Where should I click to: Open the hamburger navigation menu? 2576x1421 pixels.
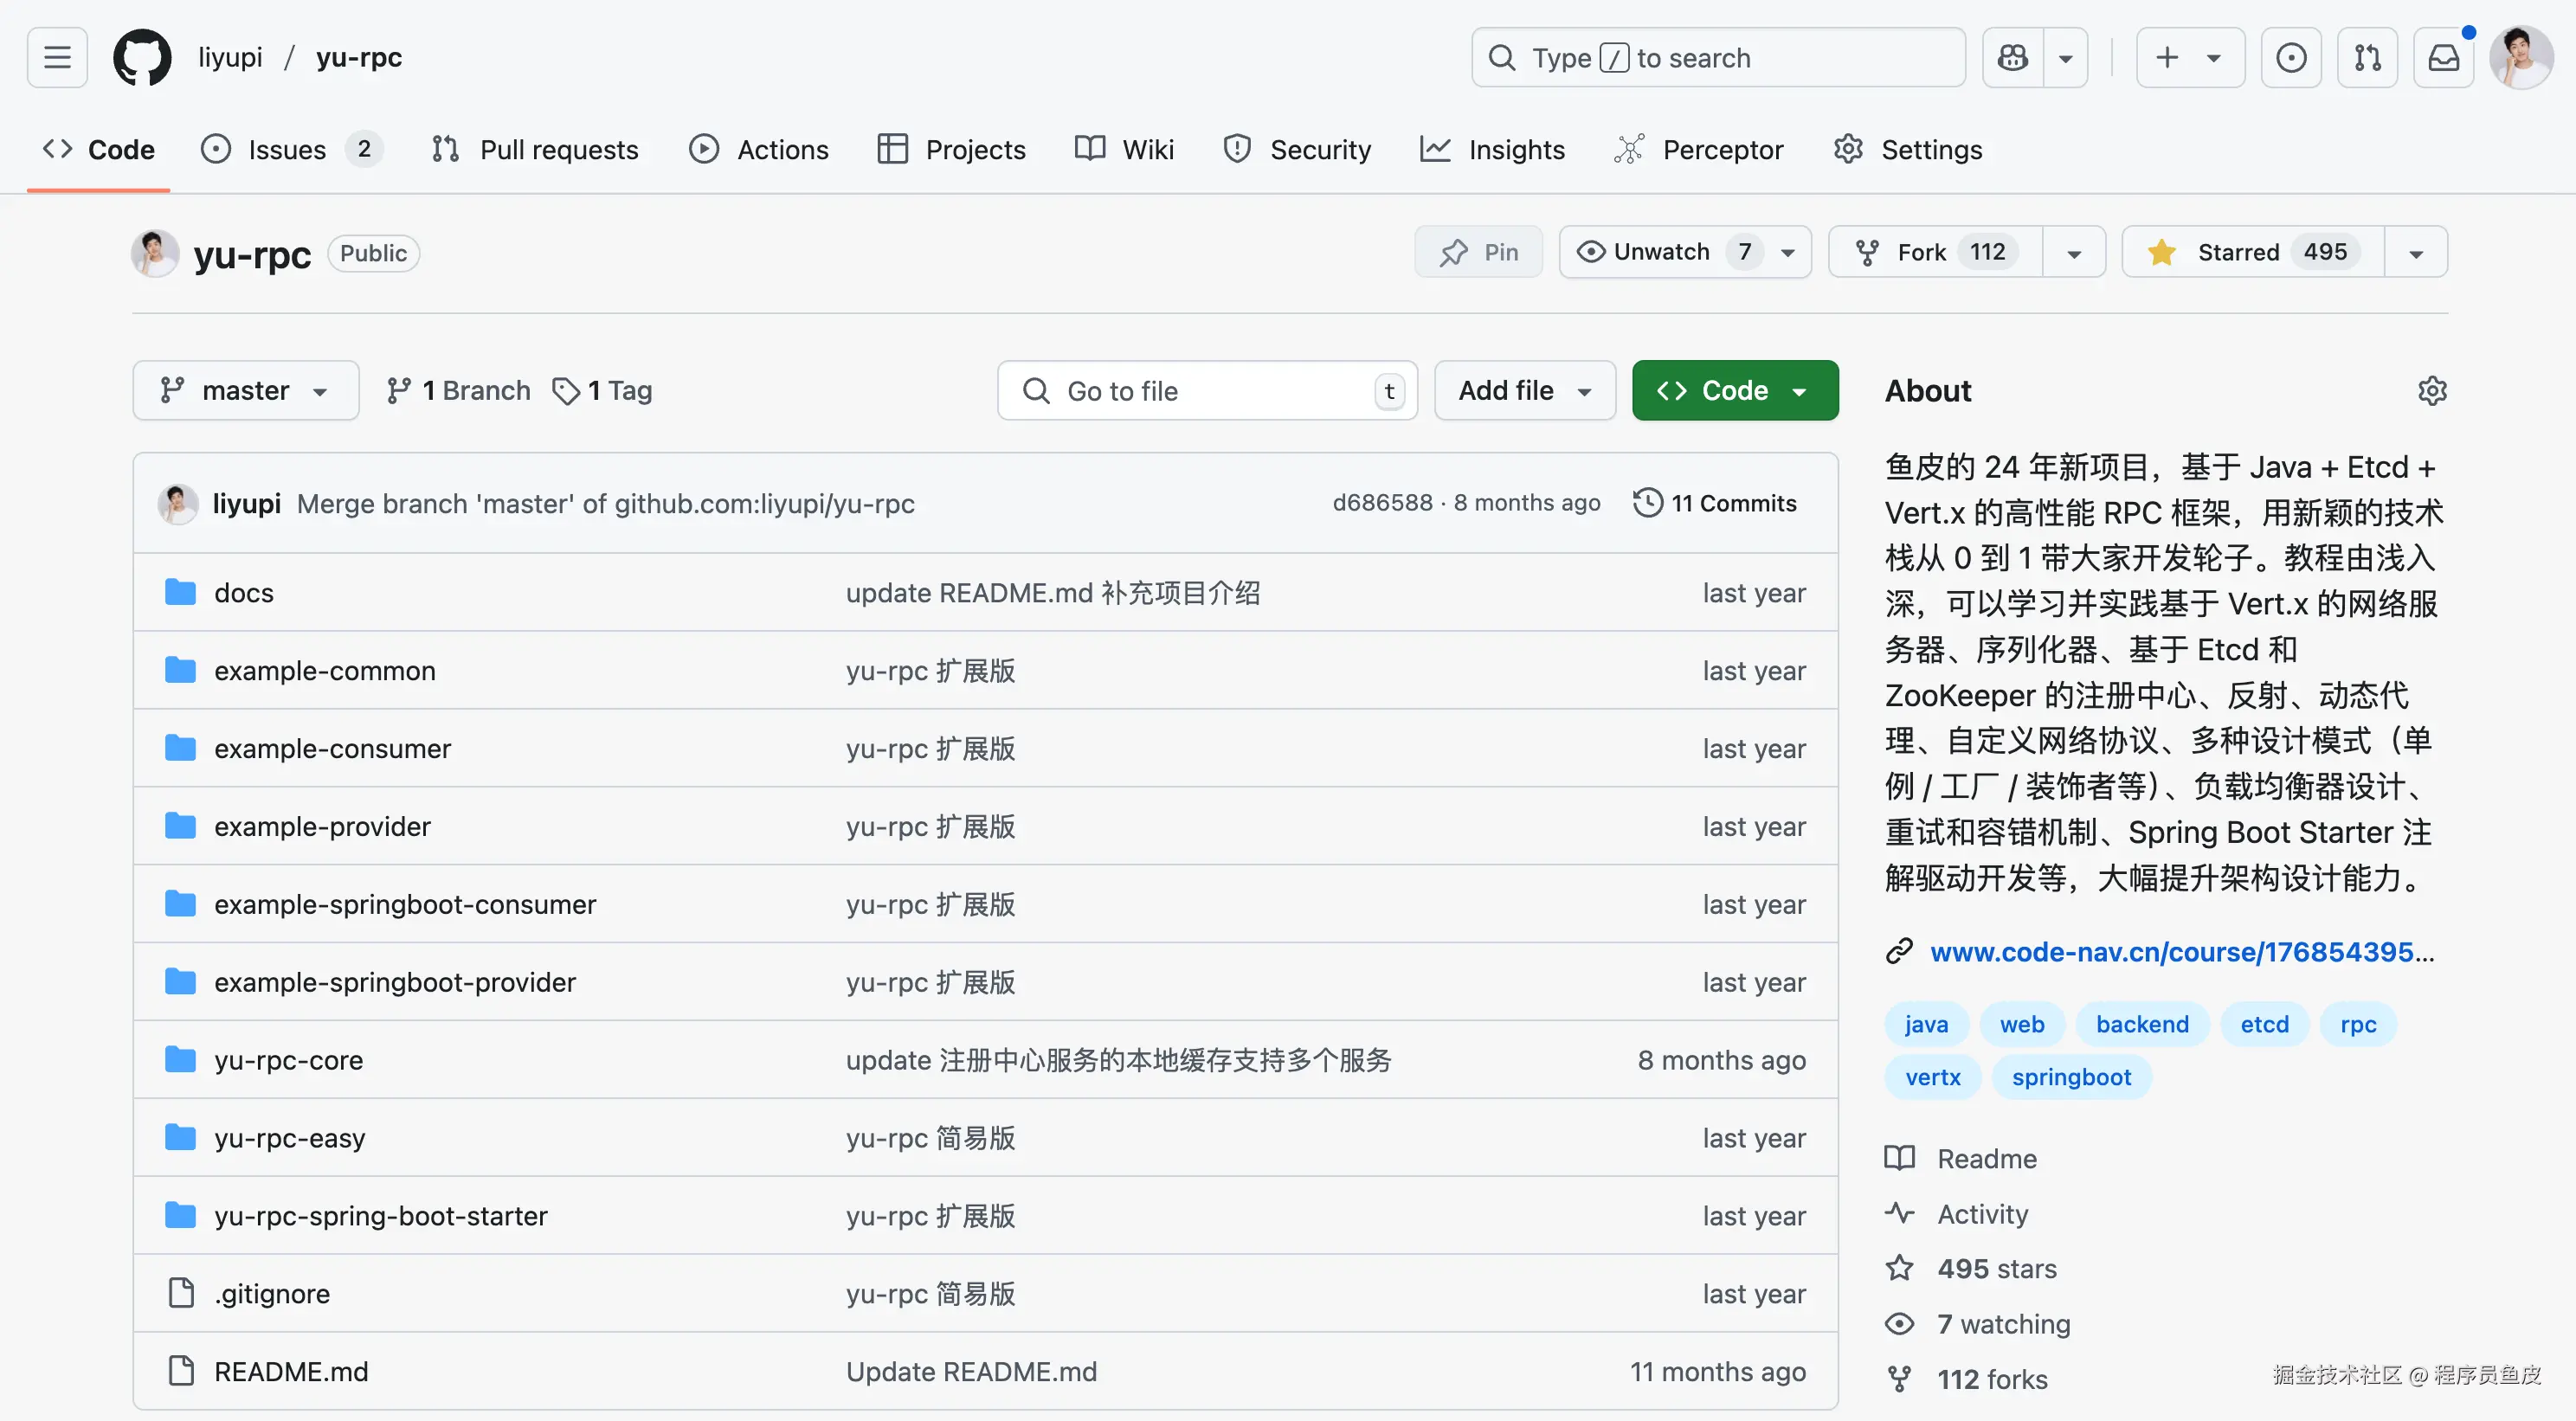coord(57,57)
